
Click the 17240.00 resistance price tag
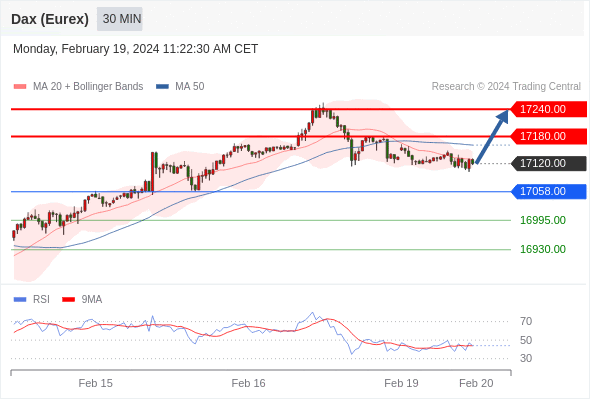pos(548,110)
